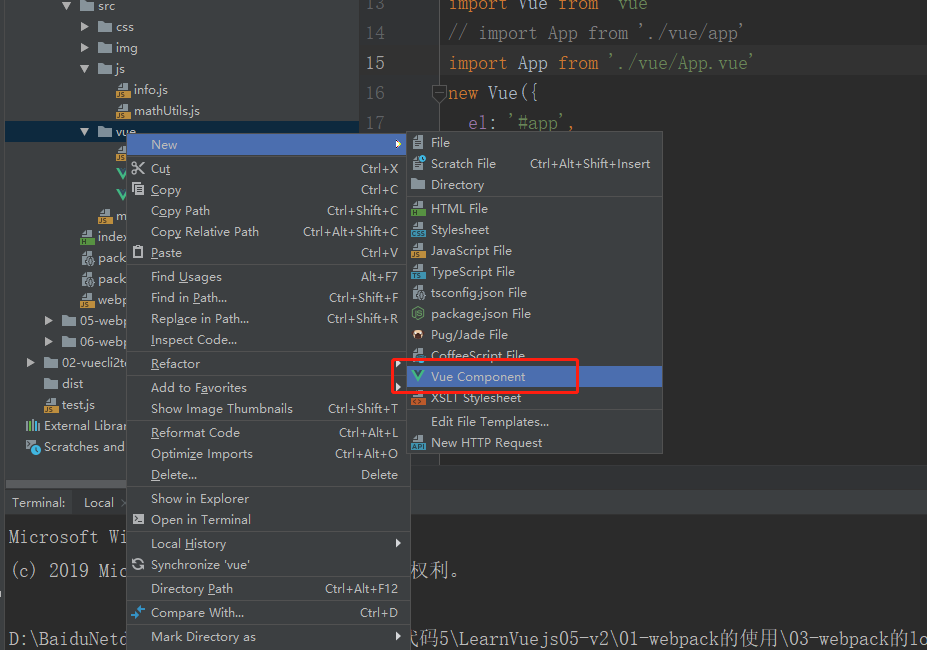The height and width of the screenshot is (650, 927).
Task: Click the Paste clipboard icon
Action: [x=138, y=252]
